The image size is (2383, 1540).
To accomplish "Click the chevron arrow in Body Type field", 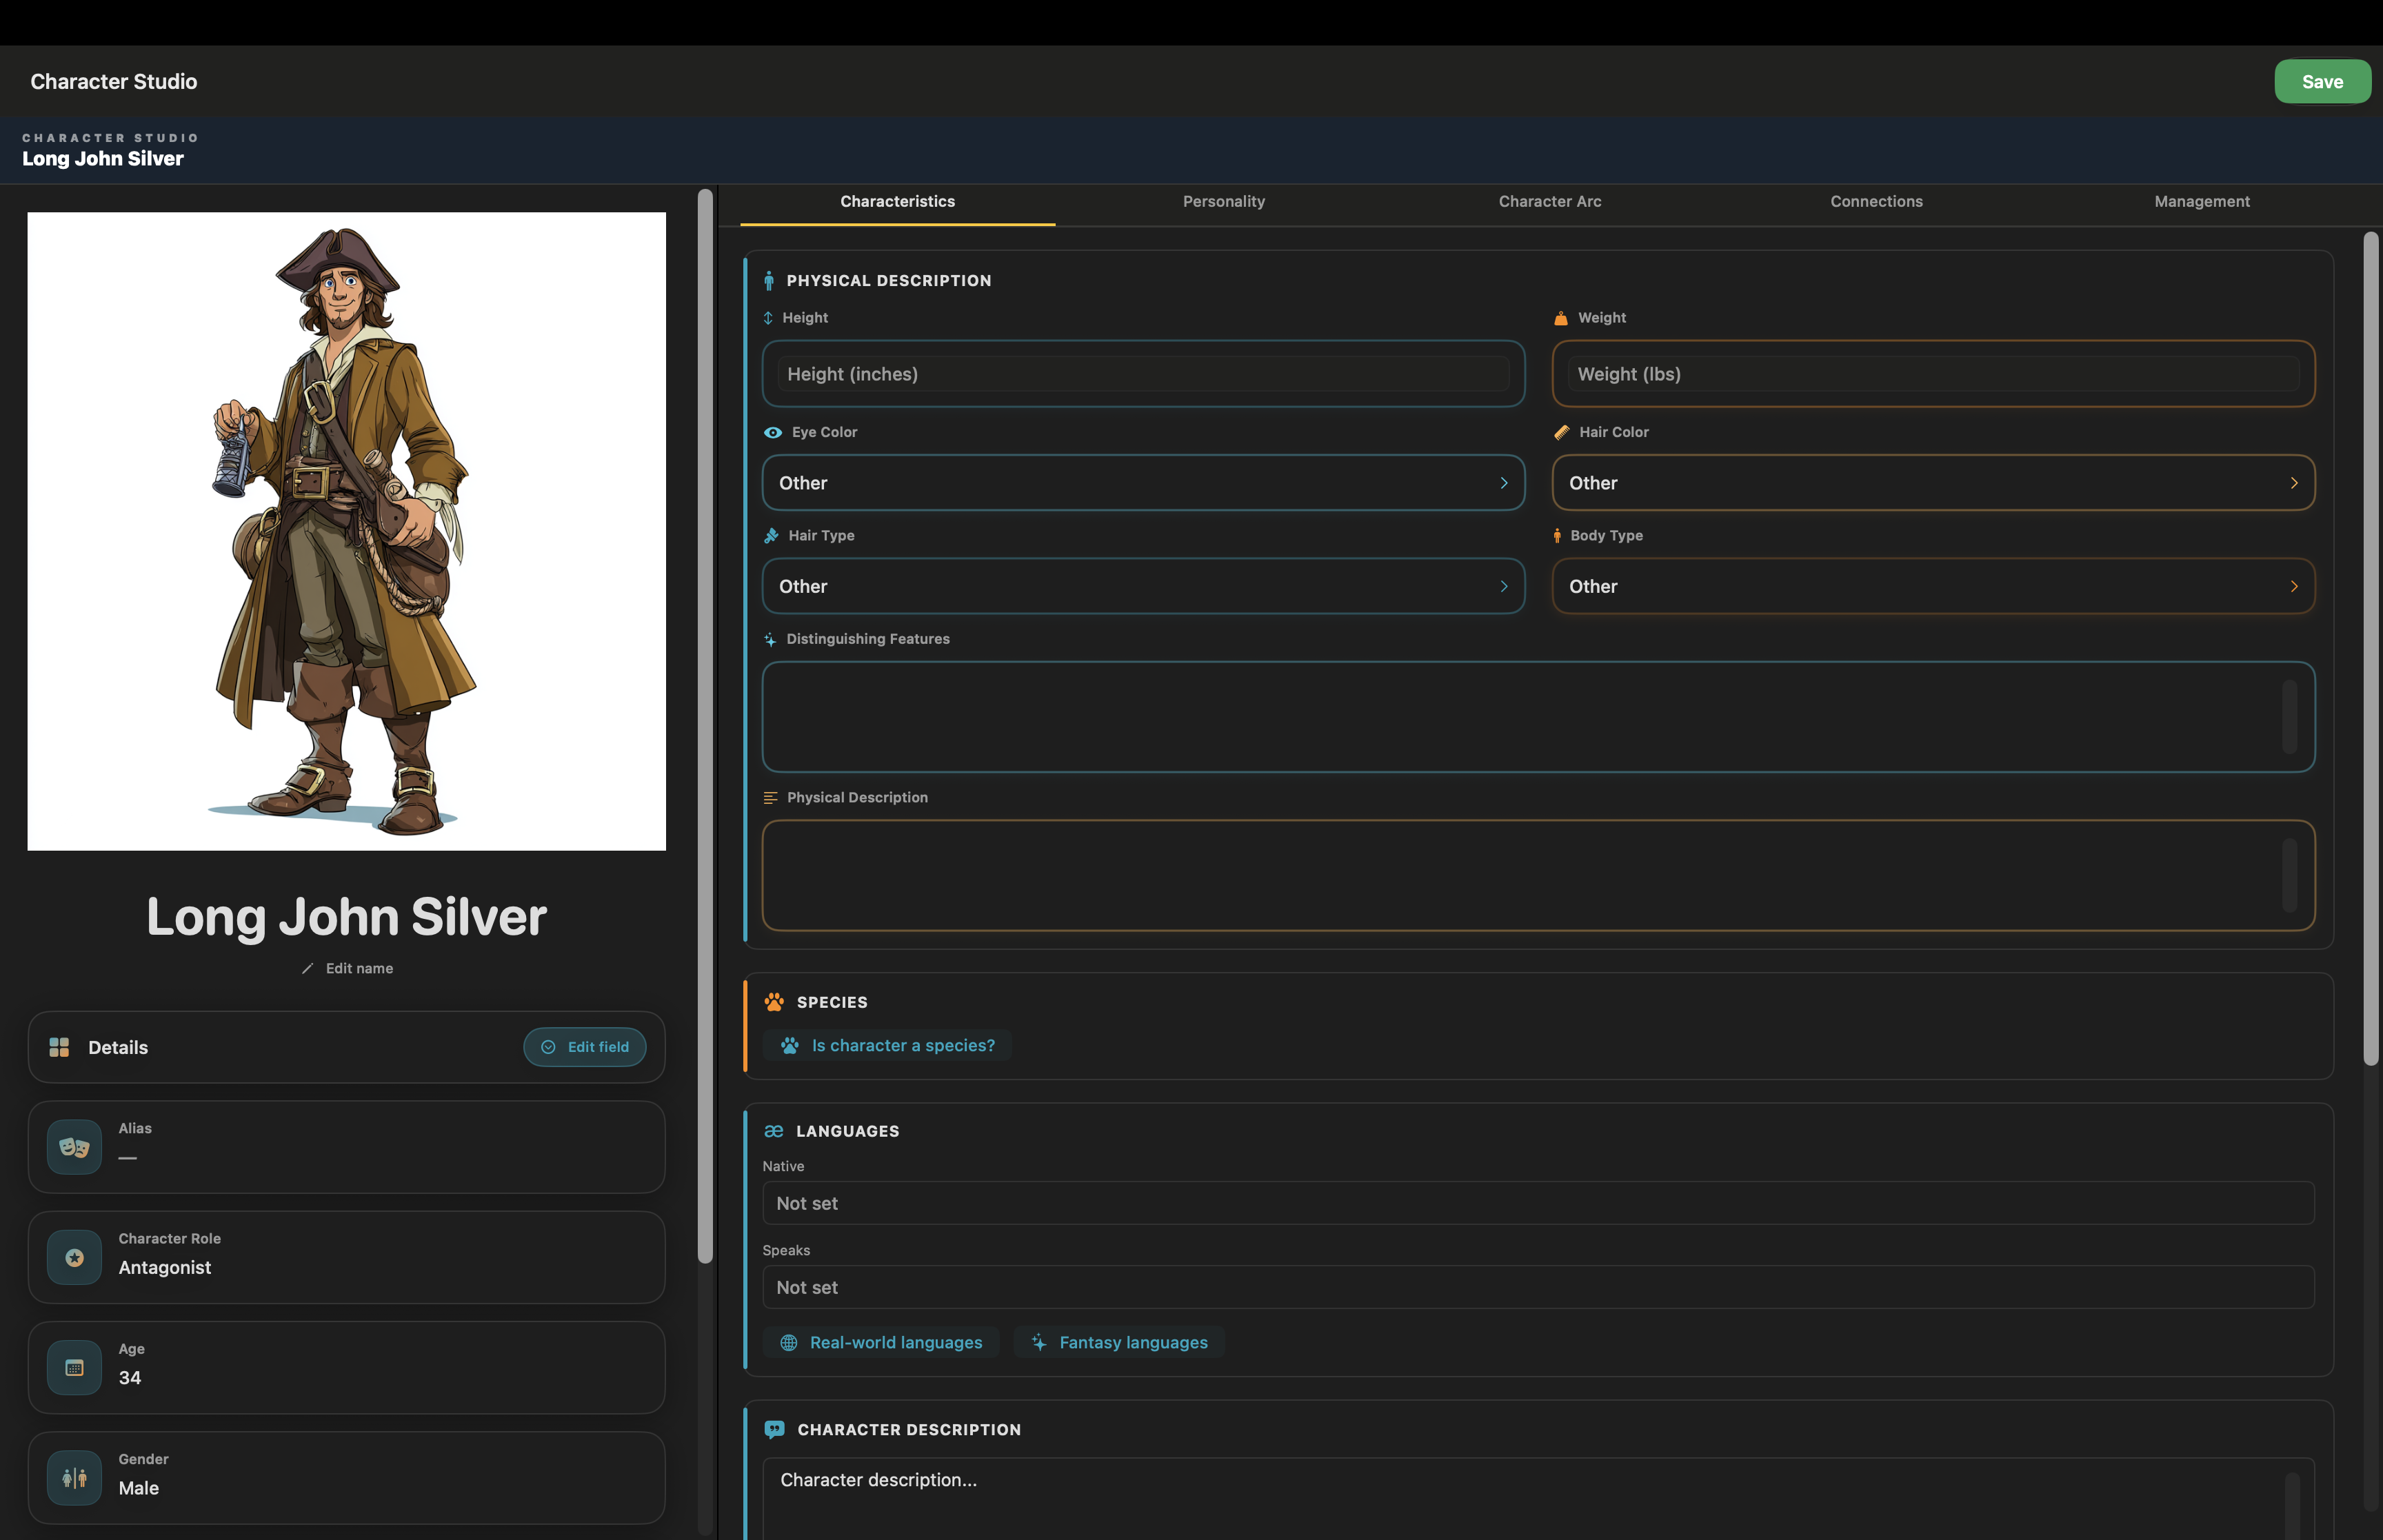I will 2294,586.
